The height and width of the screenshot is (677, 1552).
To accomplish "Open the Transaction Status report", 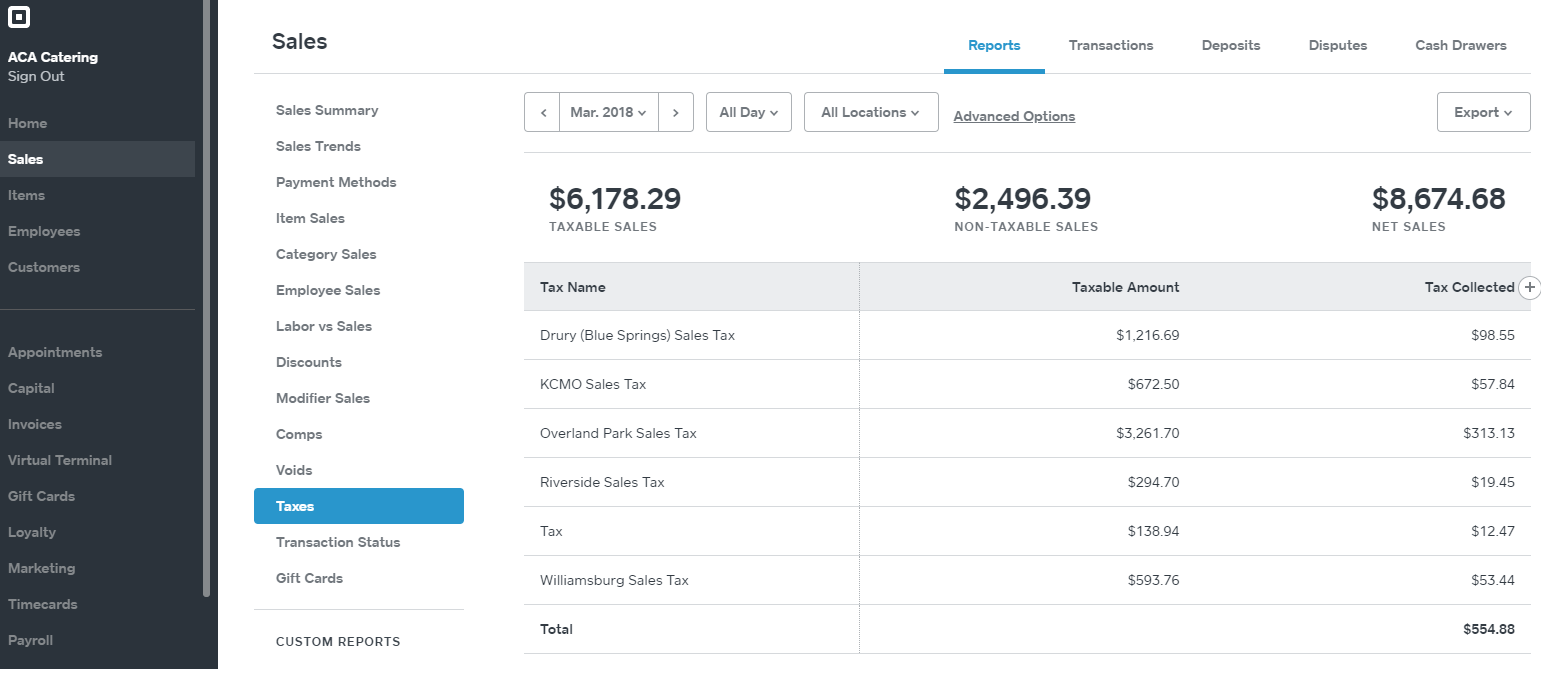I will 338,542.
